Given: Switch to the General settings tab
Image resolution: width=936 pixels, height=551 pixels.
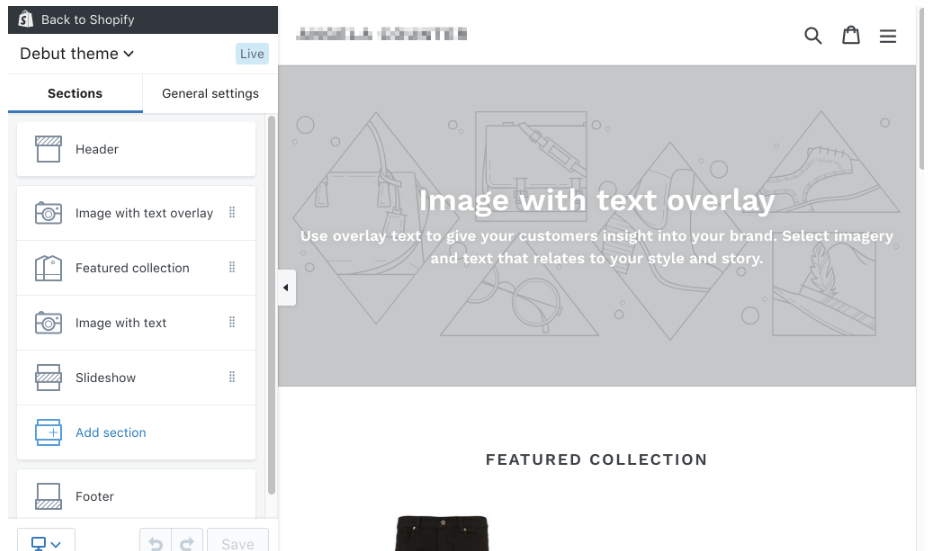Looking at the screenshot, I should point(210,93).
